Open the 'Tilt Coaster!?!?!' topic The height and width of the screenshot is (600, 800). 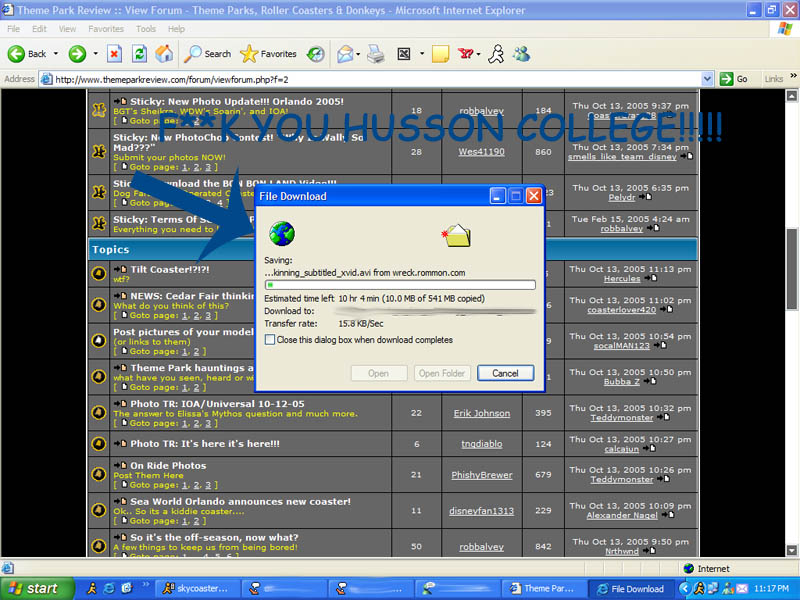pyautogui.click(x=170, y=269)
